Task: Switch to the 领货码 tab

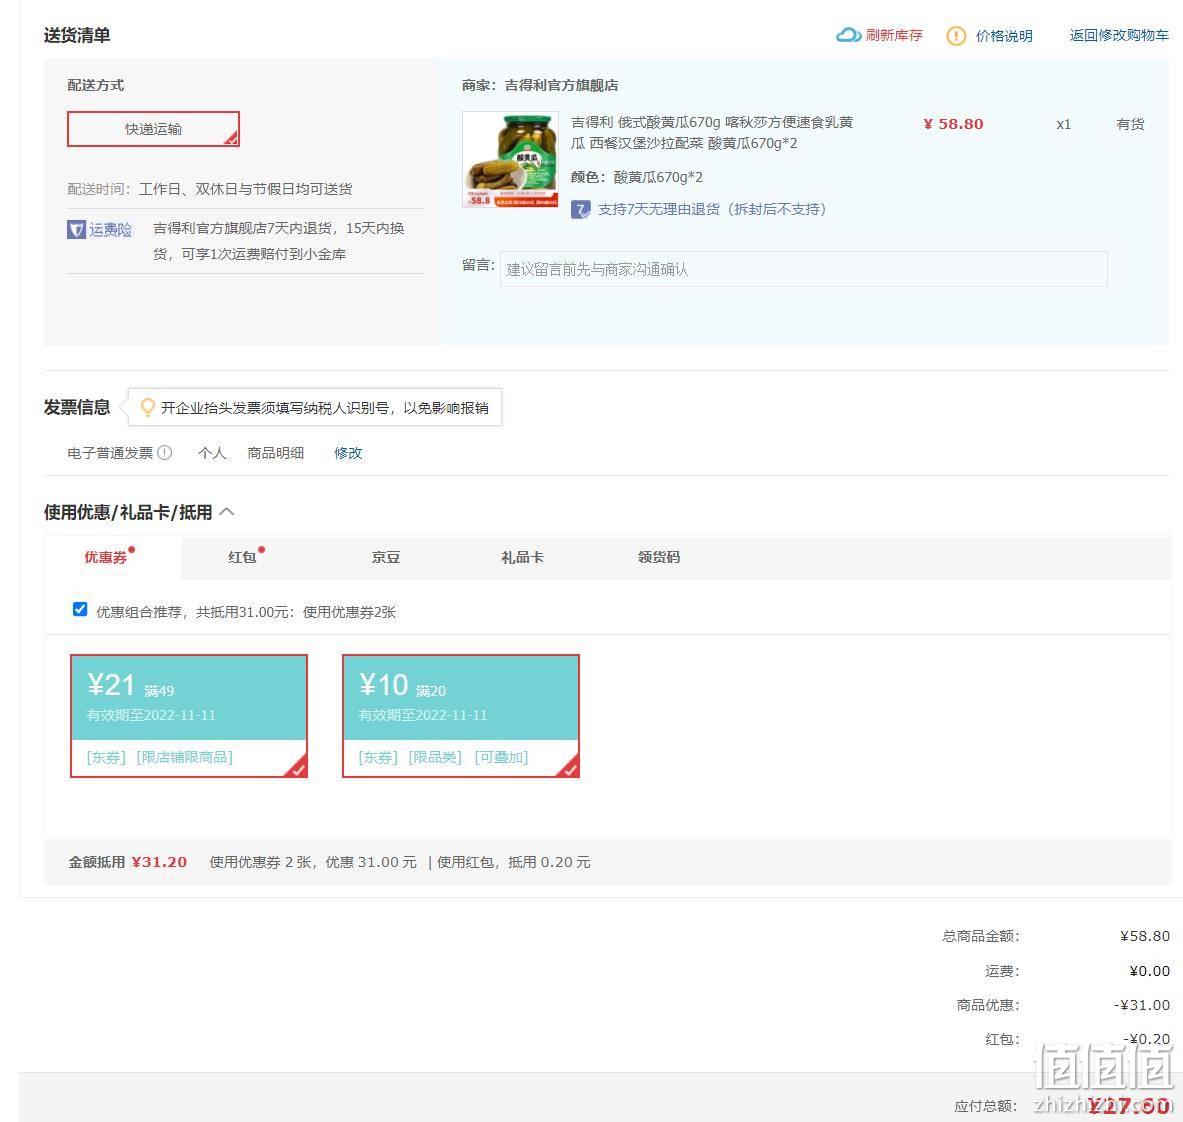Action: (659, 558)
